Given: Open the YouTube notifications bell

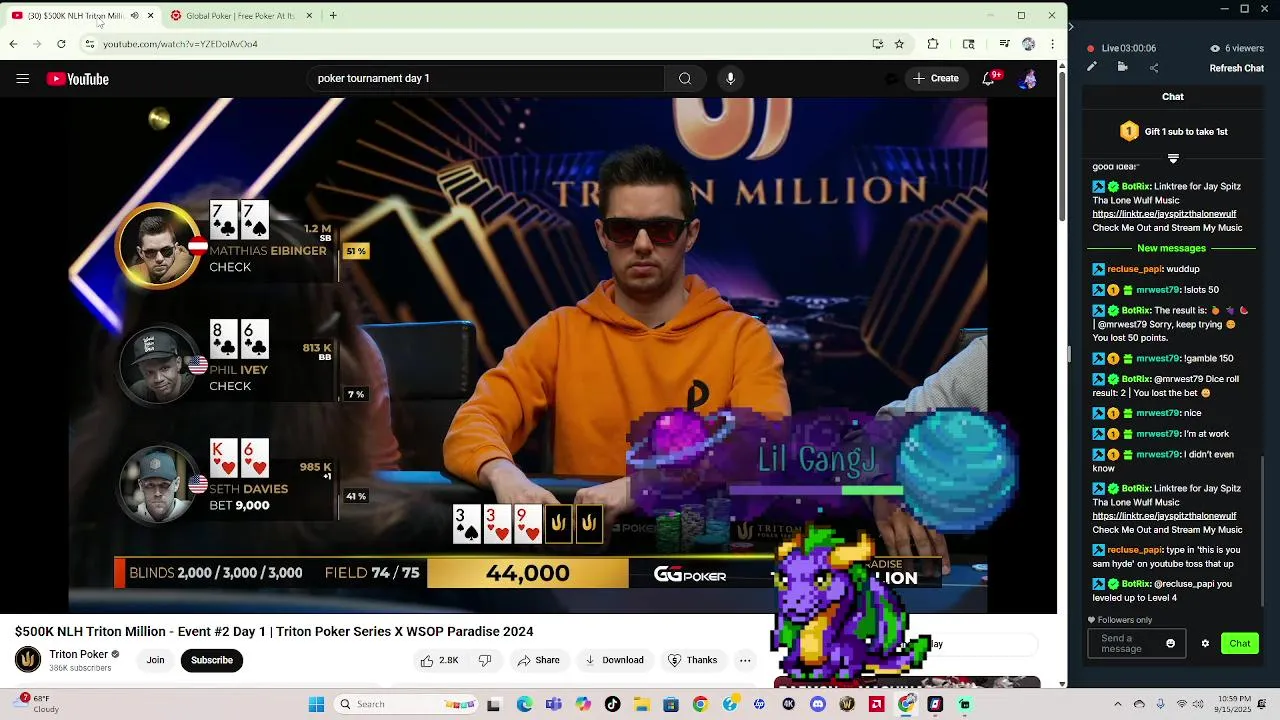Looking at the screenshot, I should 989,79.
